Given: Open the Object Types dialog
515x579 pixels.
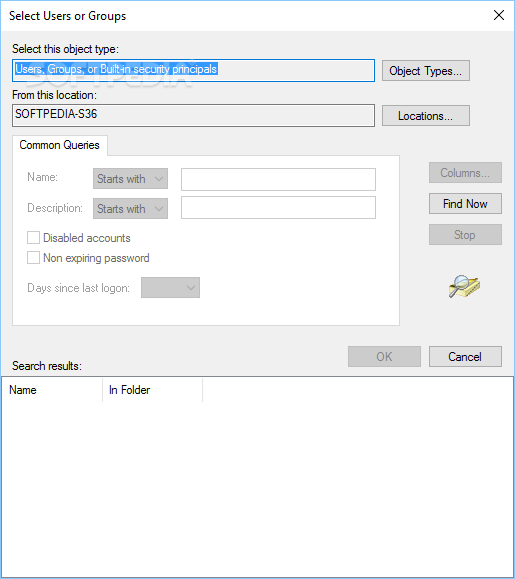Looking at the screenshot, I should [x=426, y=71].
